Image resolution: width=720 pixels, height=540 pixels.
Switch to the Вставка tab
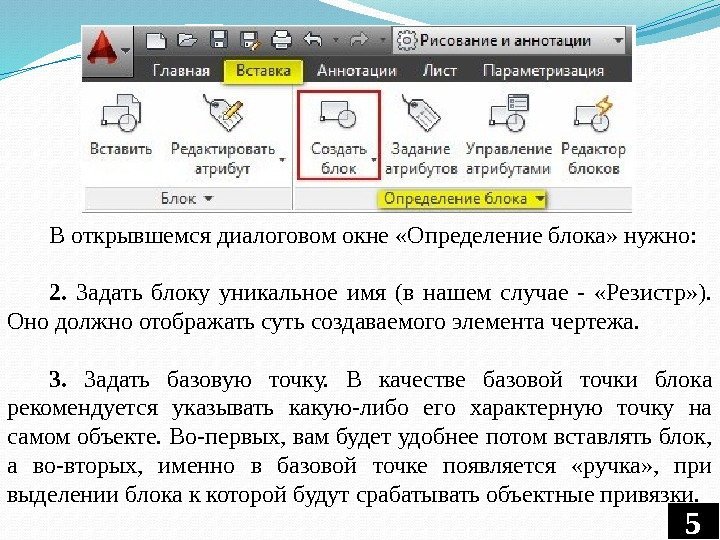pyautogui.click(x=263, y=71)
